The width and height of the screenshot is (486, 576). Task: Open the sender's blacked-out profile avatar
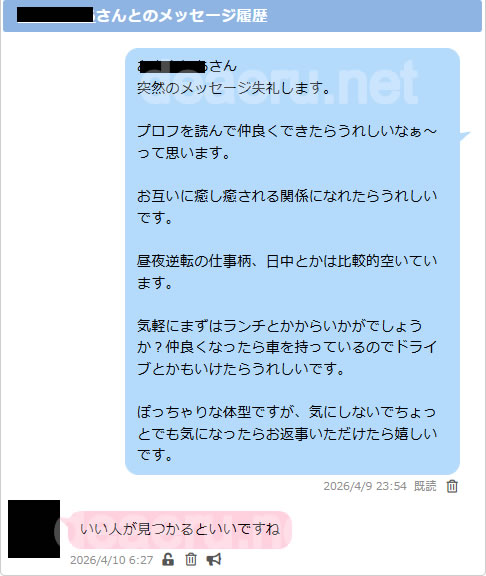[34, 529]
